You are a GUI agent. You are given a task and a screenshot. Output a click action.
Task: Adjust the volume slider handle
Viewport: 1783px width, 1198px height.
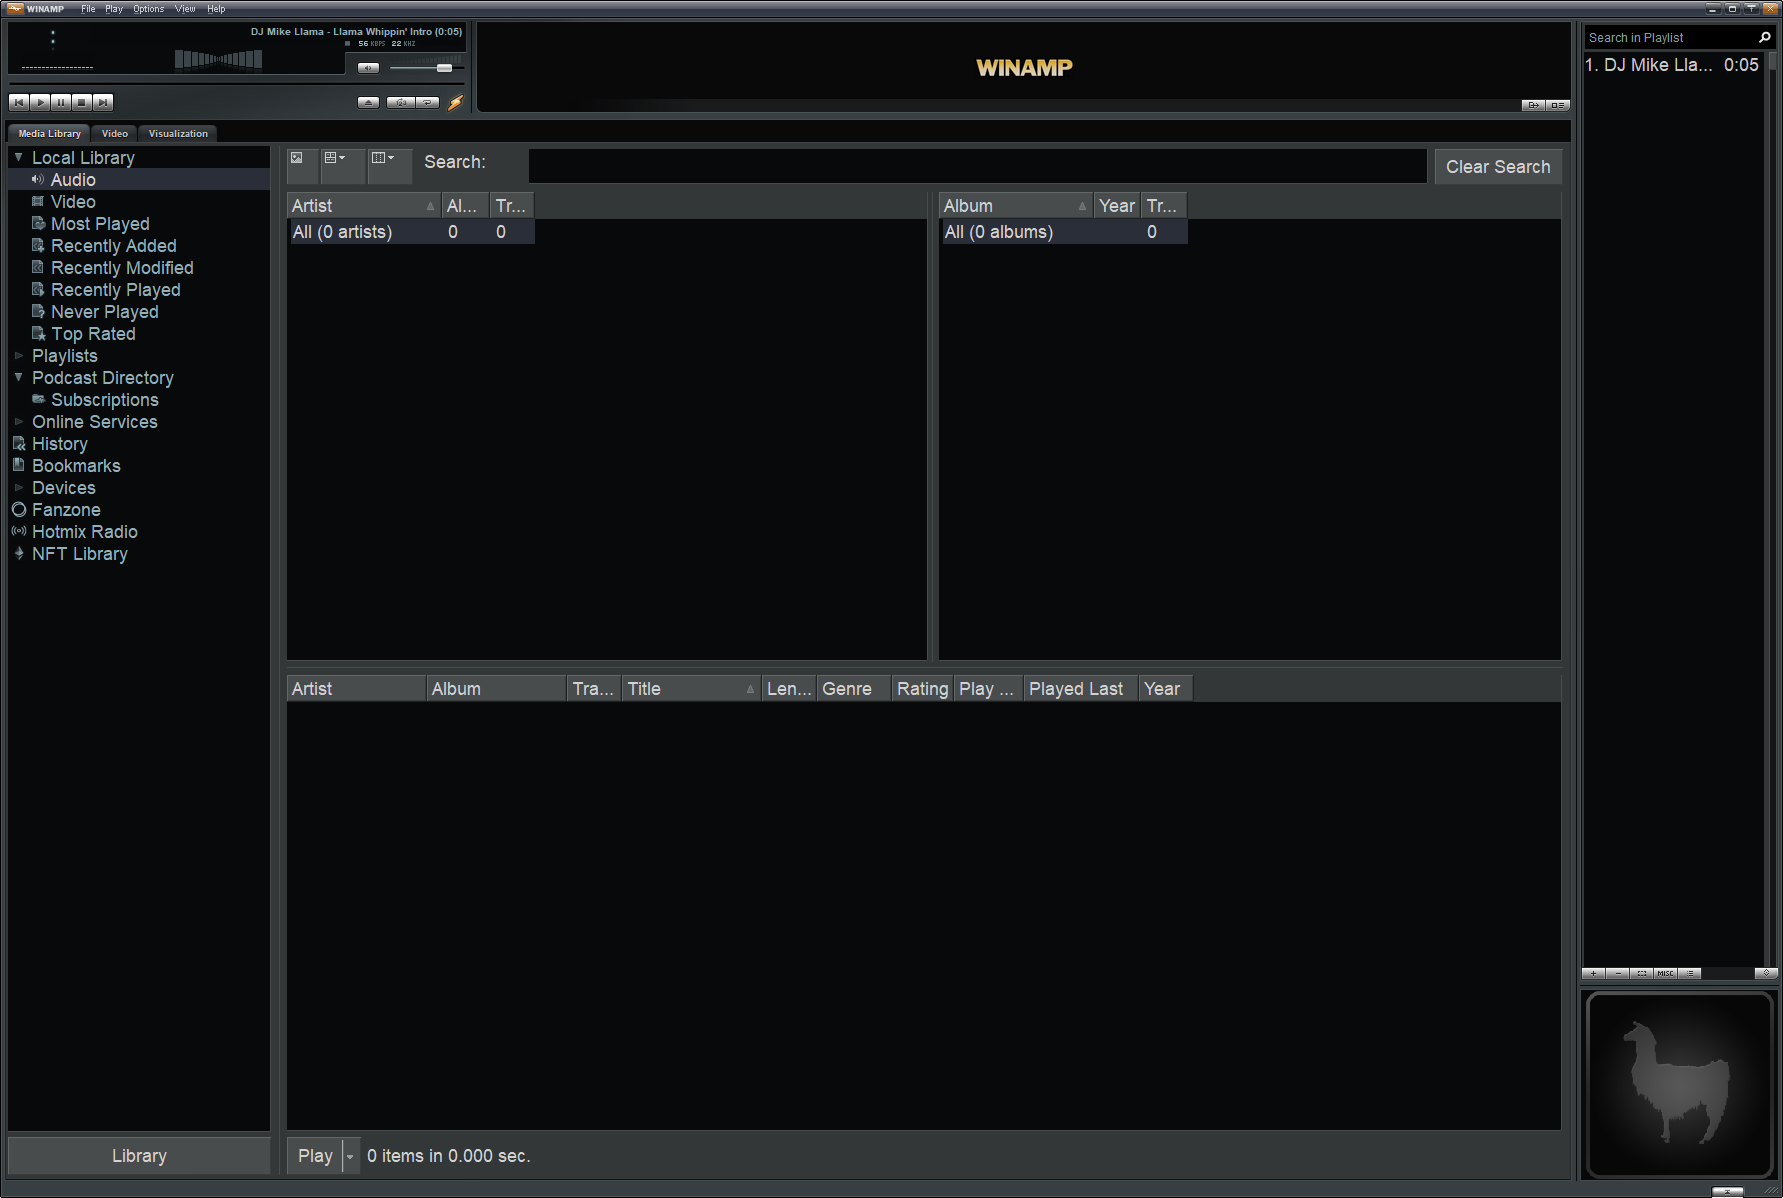pyautogui.click(x=444, y=68)
